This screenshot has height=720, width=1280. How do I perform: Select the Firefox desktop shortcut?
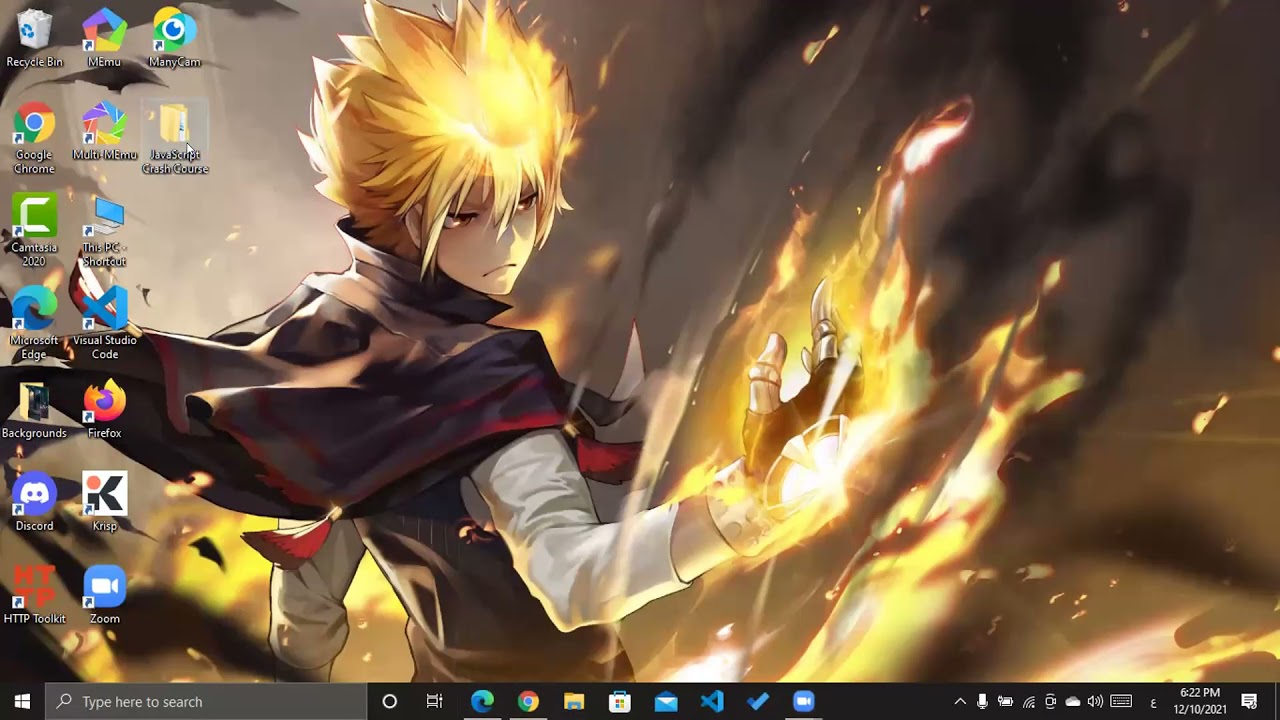104,411
